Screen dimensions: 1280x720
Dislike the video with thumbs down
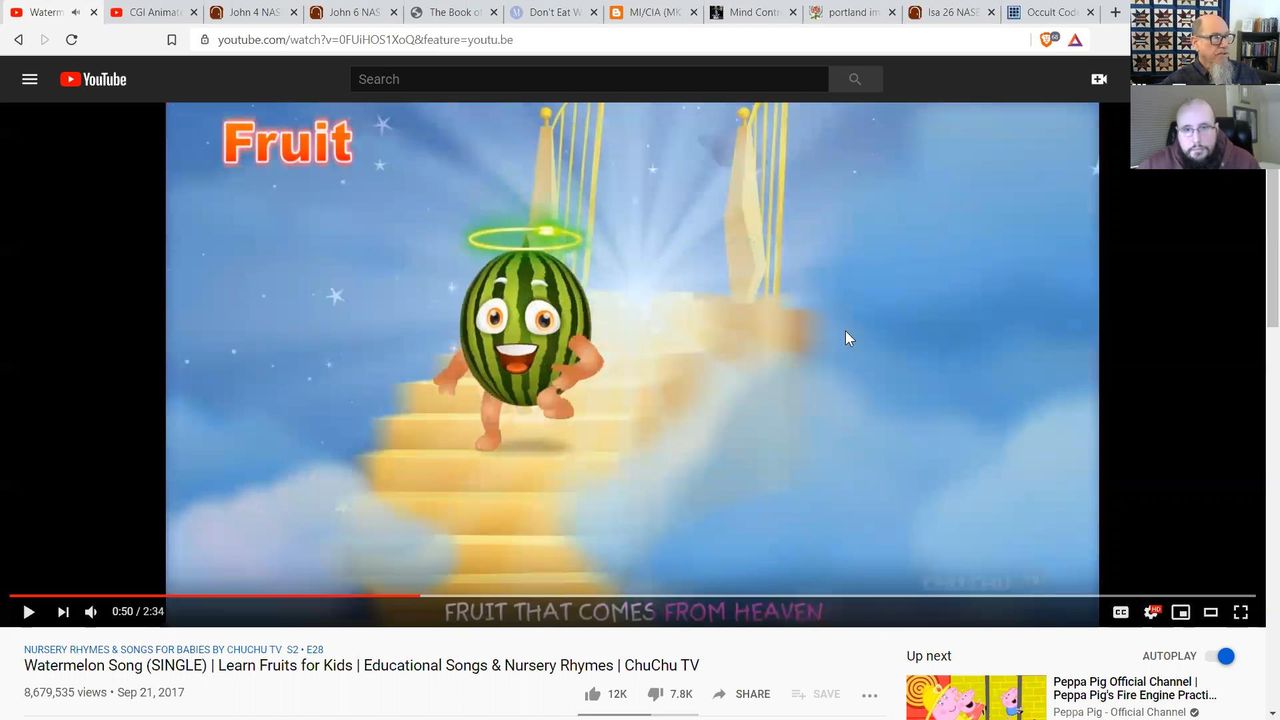pos(656,694)
